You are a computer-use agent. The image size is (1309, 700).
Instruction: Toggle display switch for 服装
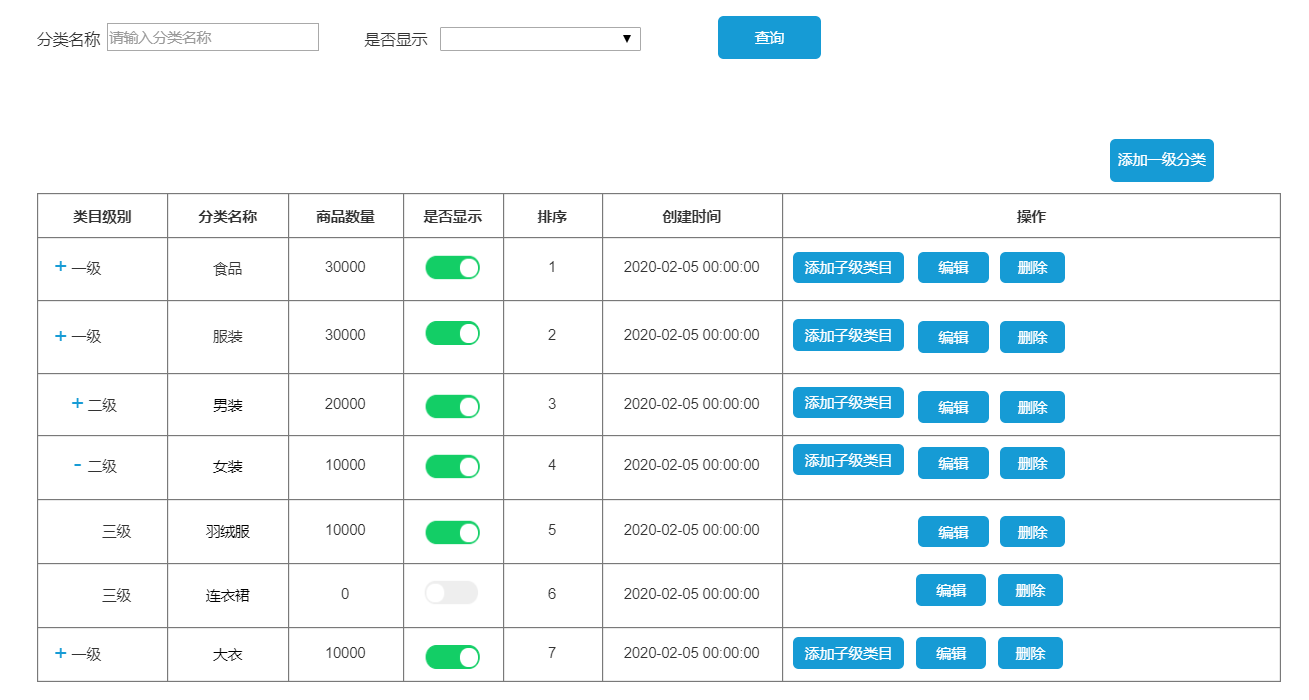click(452, 333)
